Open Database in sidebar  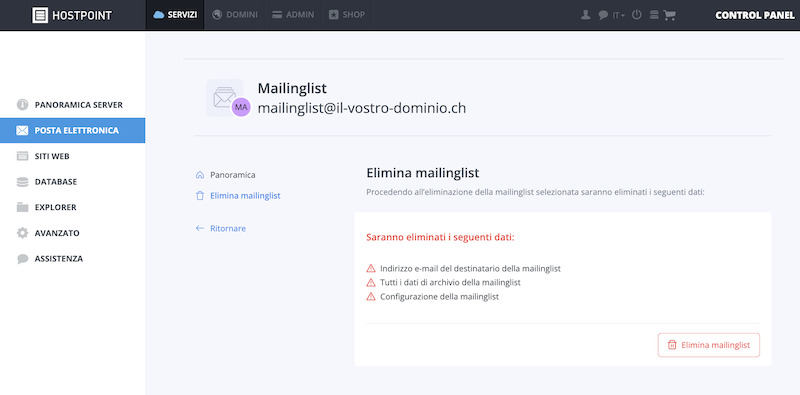pos(72,182)
